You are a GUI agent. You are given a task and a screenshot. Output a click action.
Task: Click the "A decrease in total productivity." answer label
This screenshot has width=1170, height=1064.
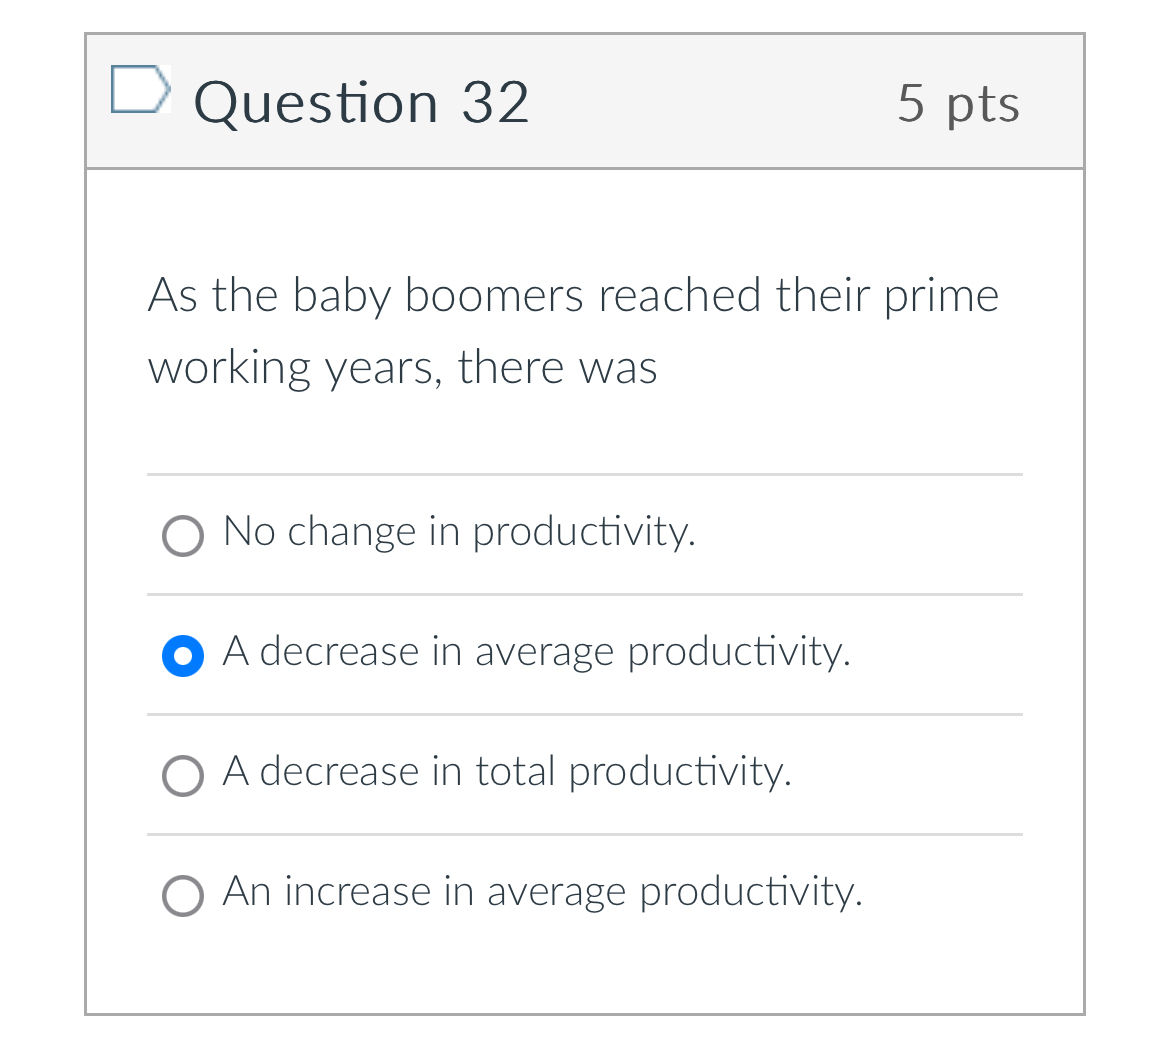click(x=507, y=772)
